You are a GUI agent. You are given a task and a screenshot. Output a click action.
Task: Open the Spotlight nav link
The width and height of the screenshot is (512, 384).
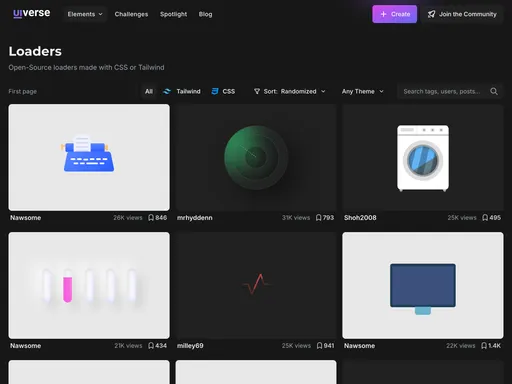pos(173,14)
